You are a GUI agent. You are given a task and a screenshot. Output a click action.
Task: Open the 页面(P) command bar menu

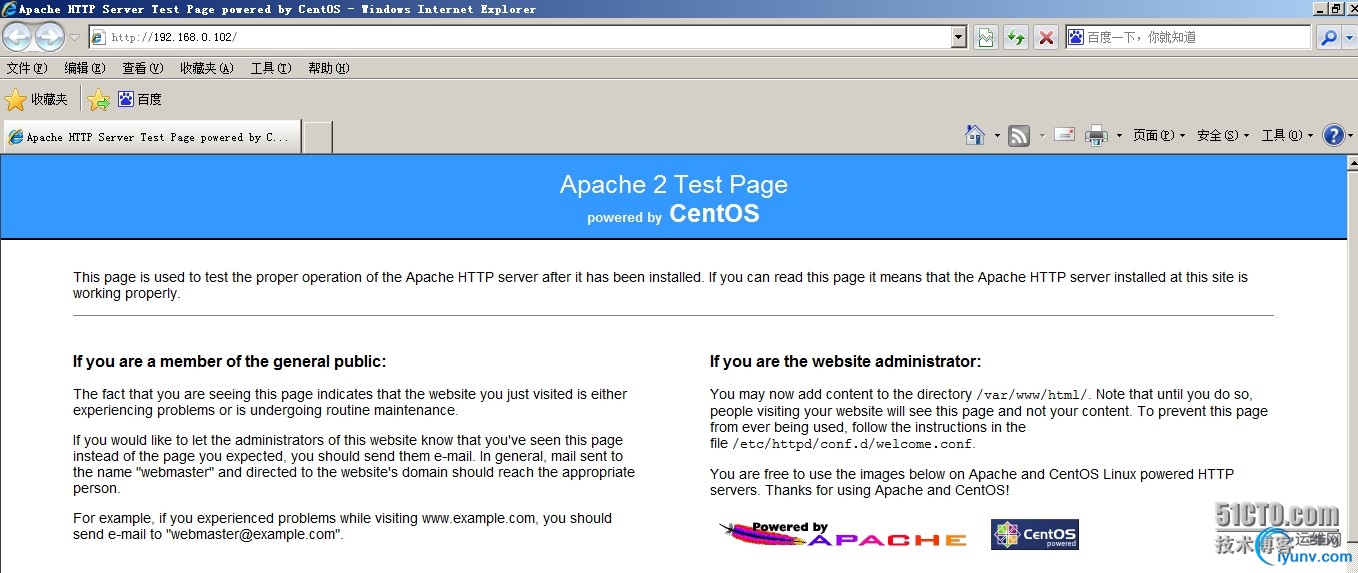[x=1159, y=135]
